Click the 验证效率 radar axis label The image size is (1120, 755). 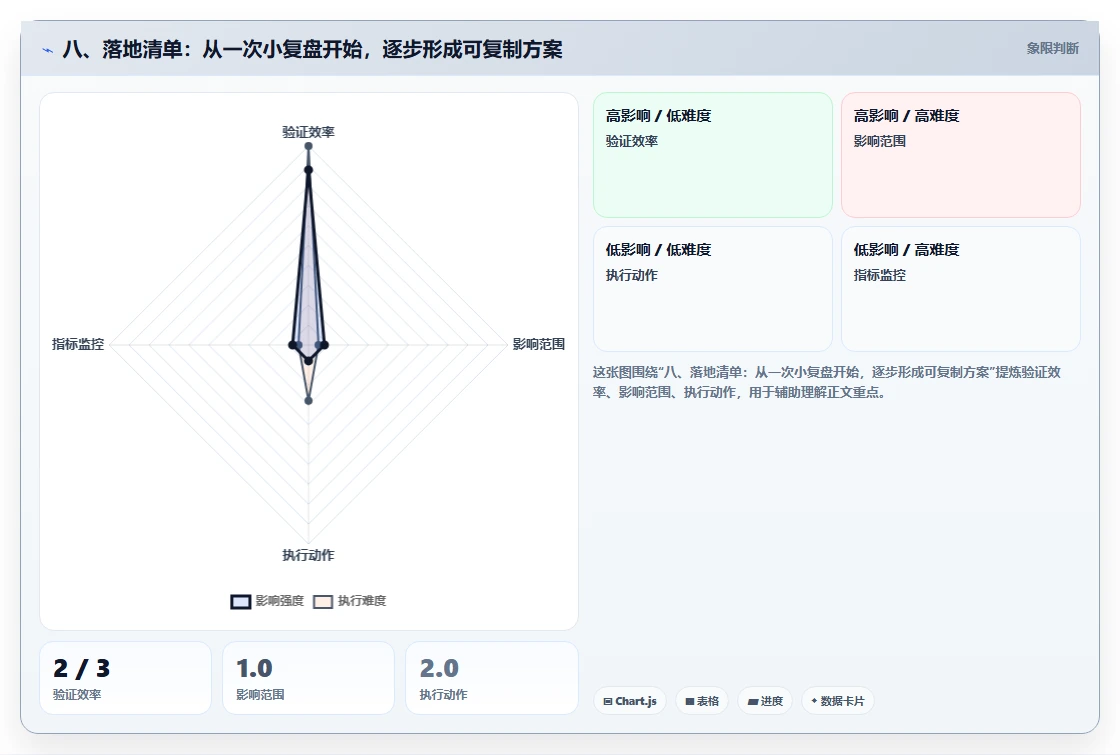pyautogui.click(x=308, y=132)
